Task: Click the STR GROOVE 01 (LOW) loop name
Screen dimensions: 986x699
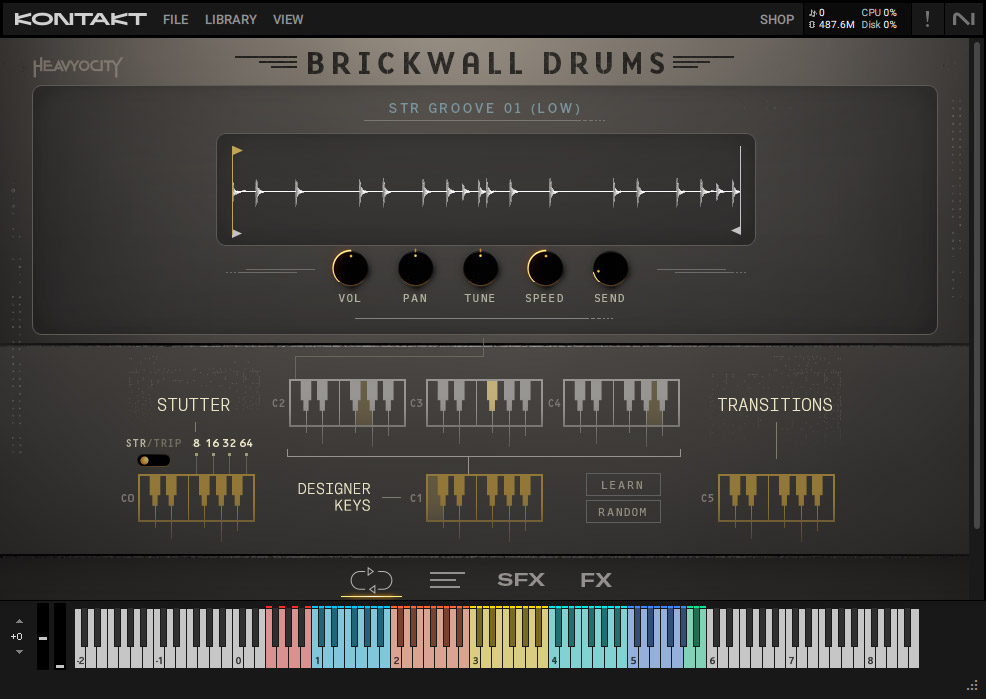Action: point(484,108)
